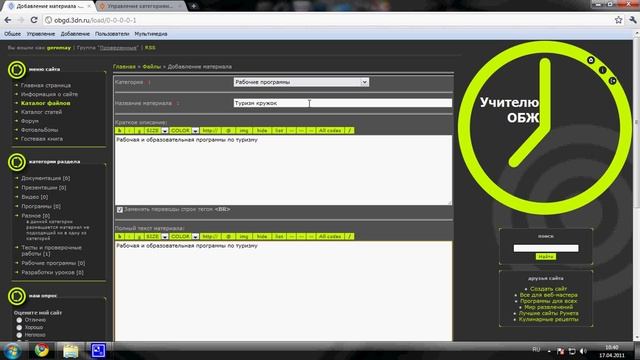The width and height of the screenshot is (640, 360).
Task: Insert img tag in brief description toolbar
Action: point(244,131)
